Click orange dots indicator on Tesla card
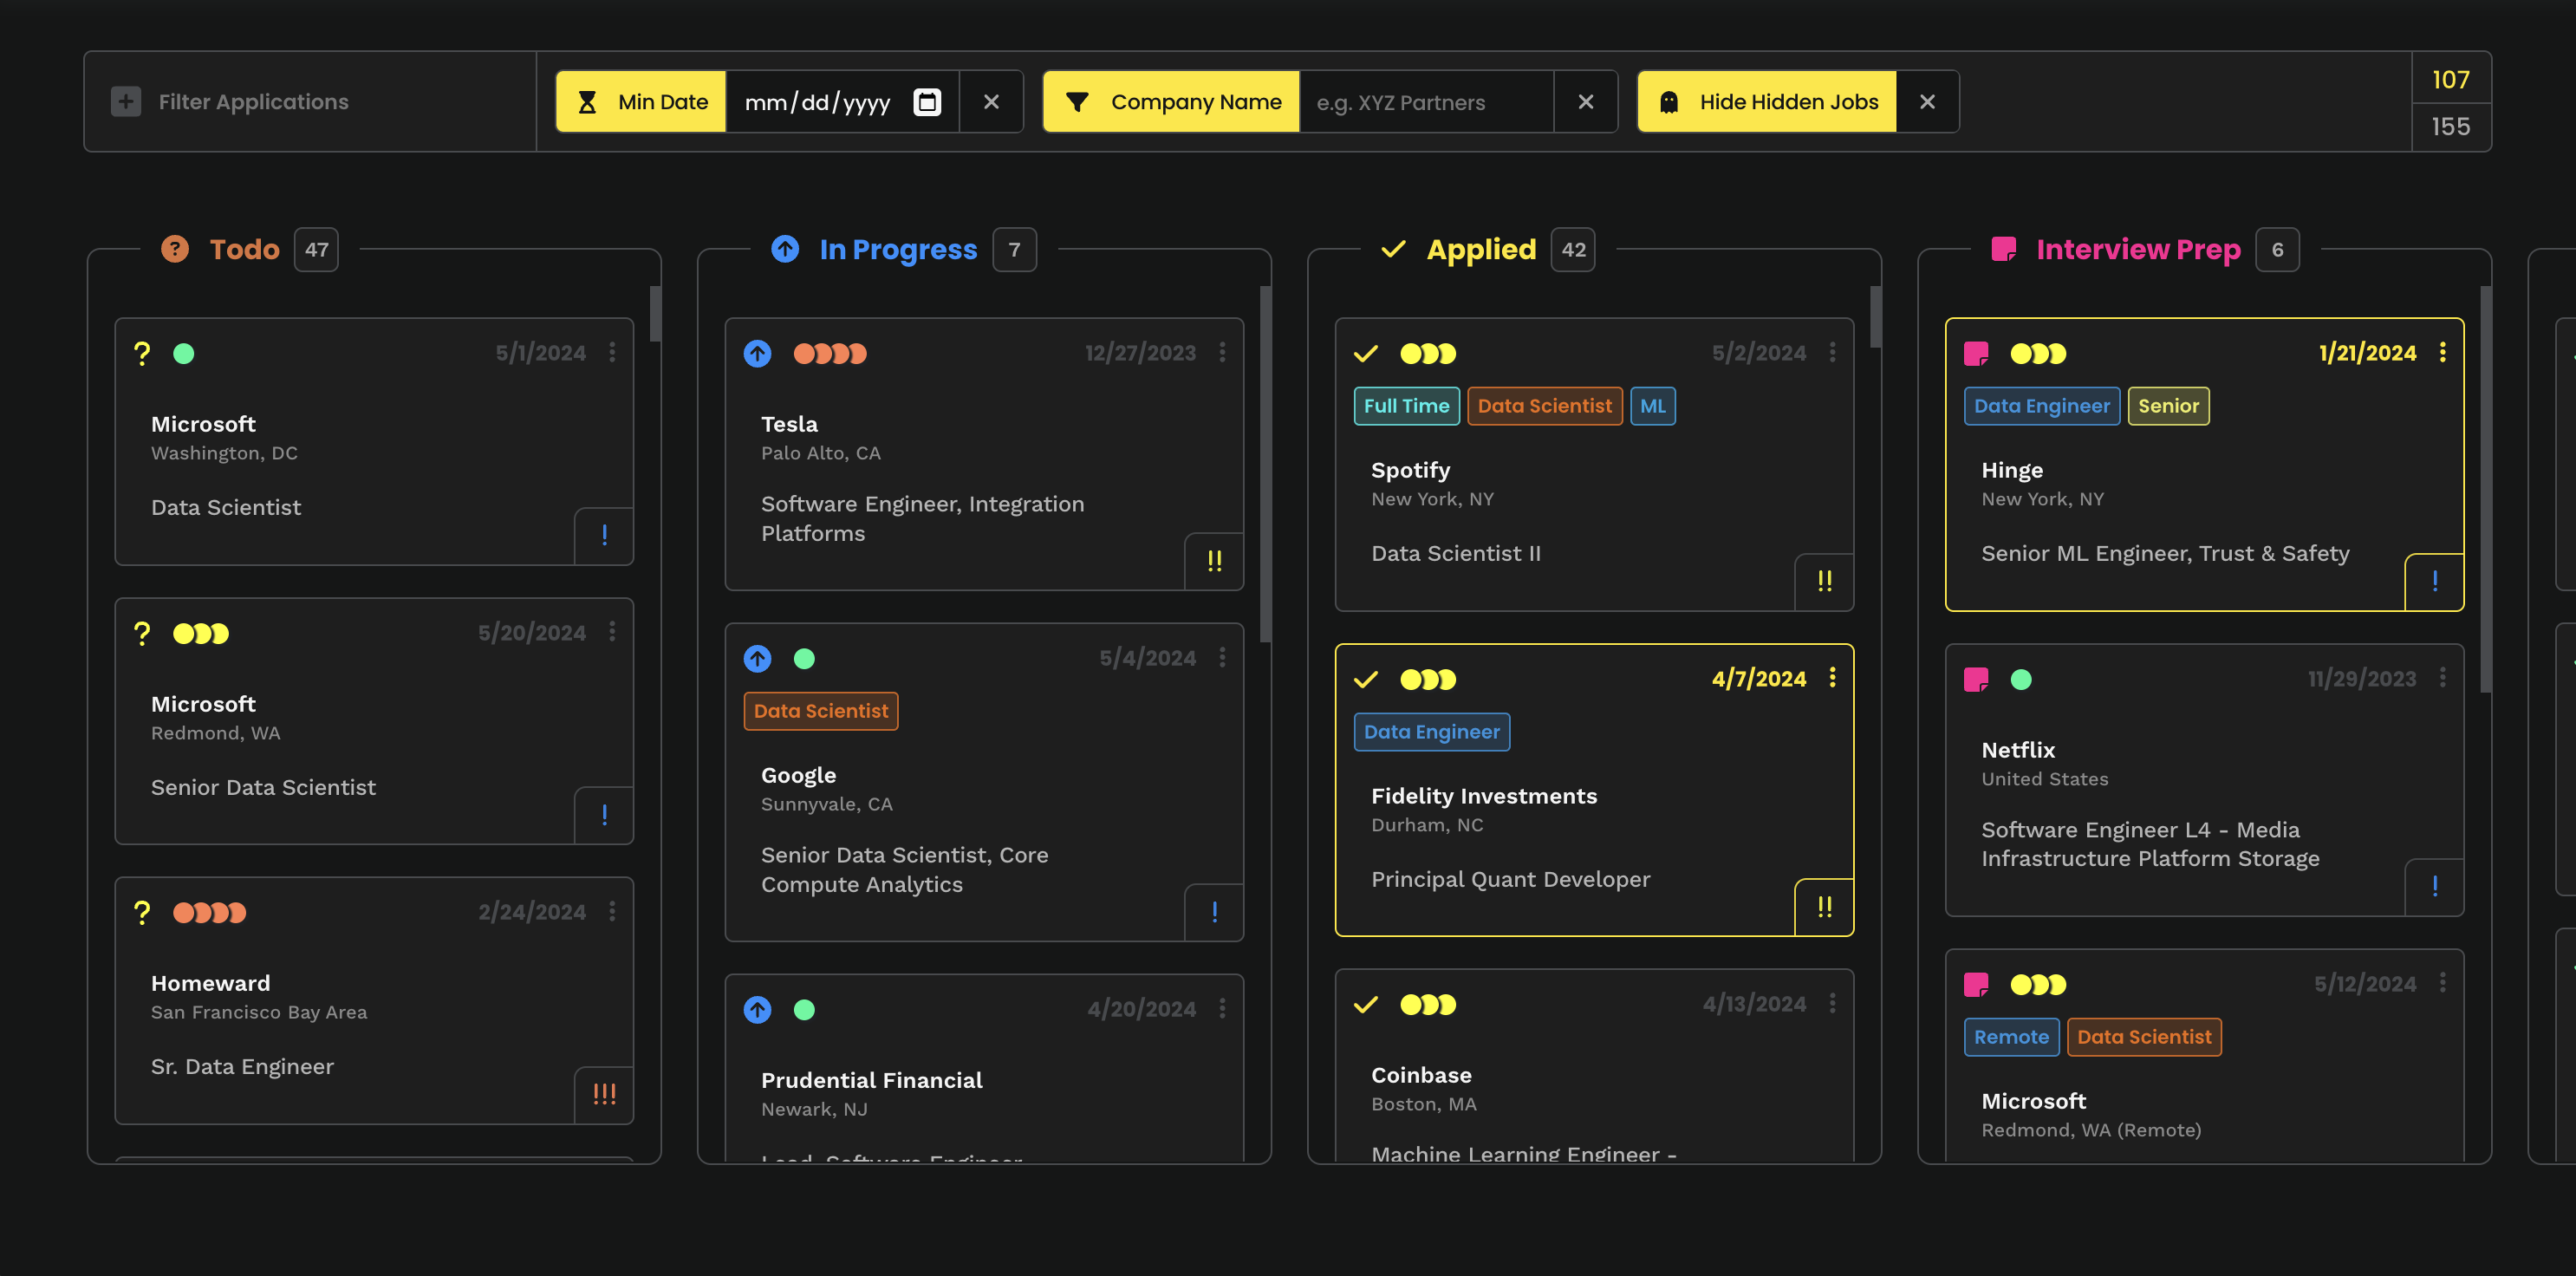The width and height of the screenshot is (2576, 1276). (830, 353)
